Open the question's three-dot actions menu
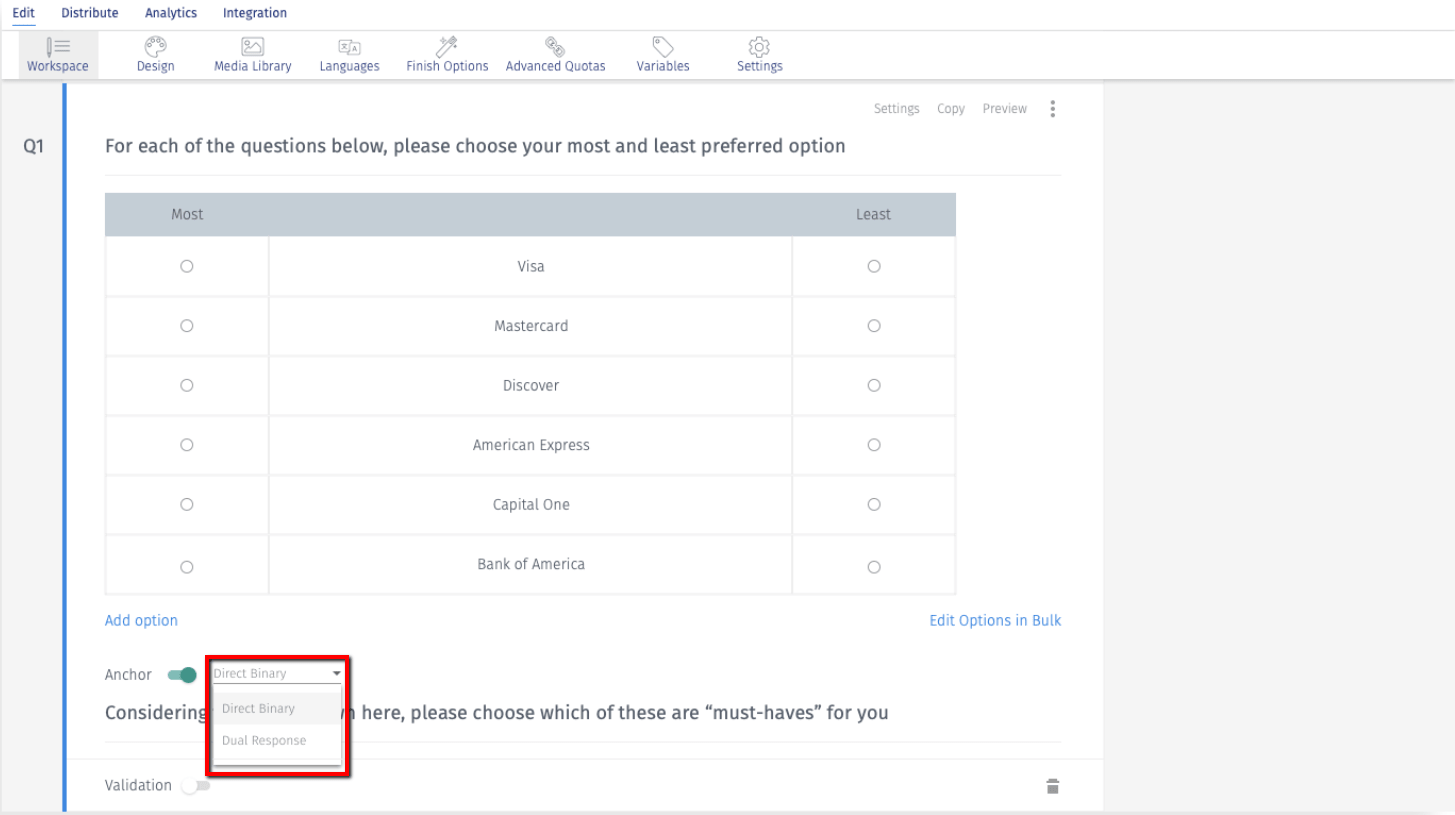The height and width of the screenshot is (815, 1455). pyautogui.click(x=1052, y=108)
